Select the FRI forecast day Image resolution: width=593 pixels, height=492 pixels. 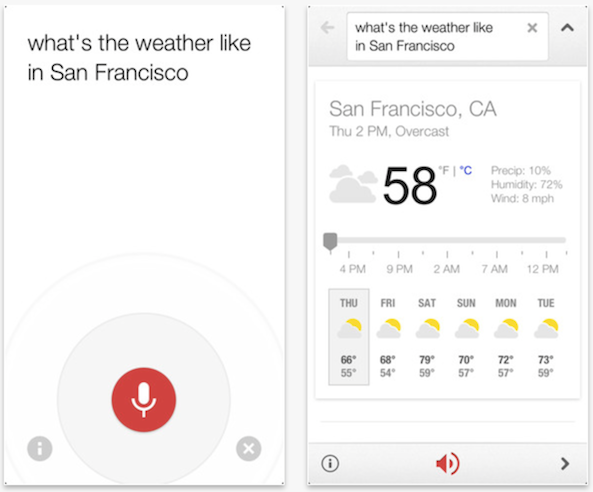click(388, 337)
